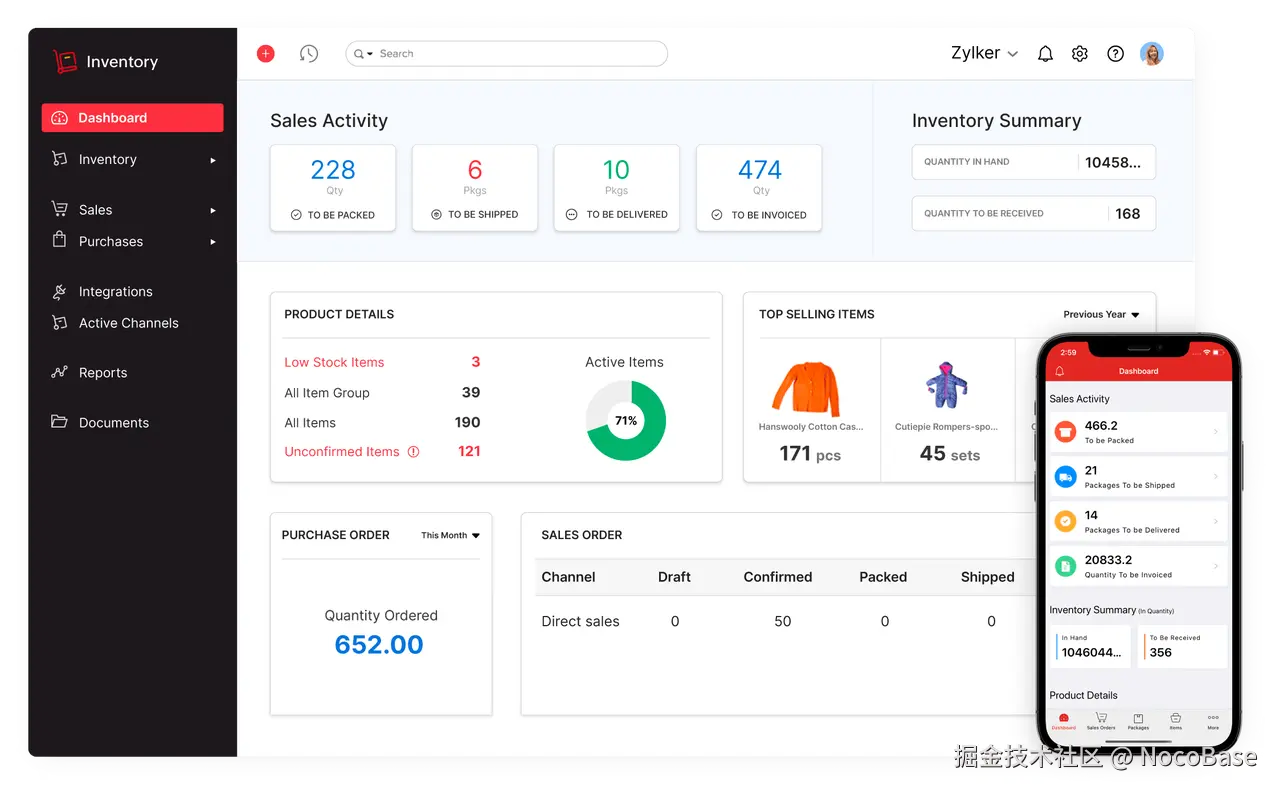Open the Previous Year dropdown in Top Selling Items
This screenshot has height=793, width=1280.
click(x=1100, y=314)
